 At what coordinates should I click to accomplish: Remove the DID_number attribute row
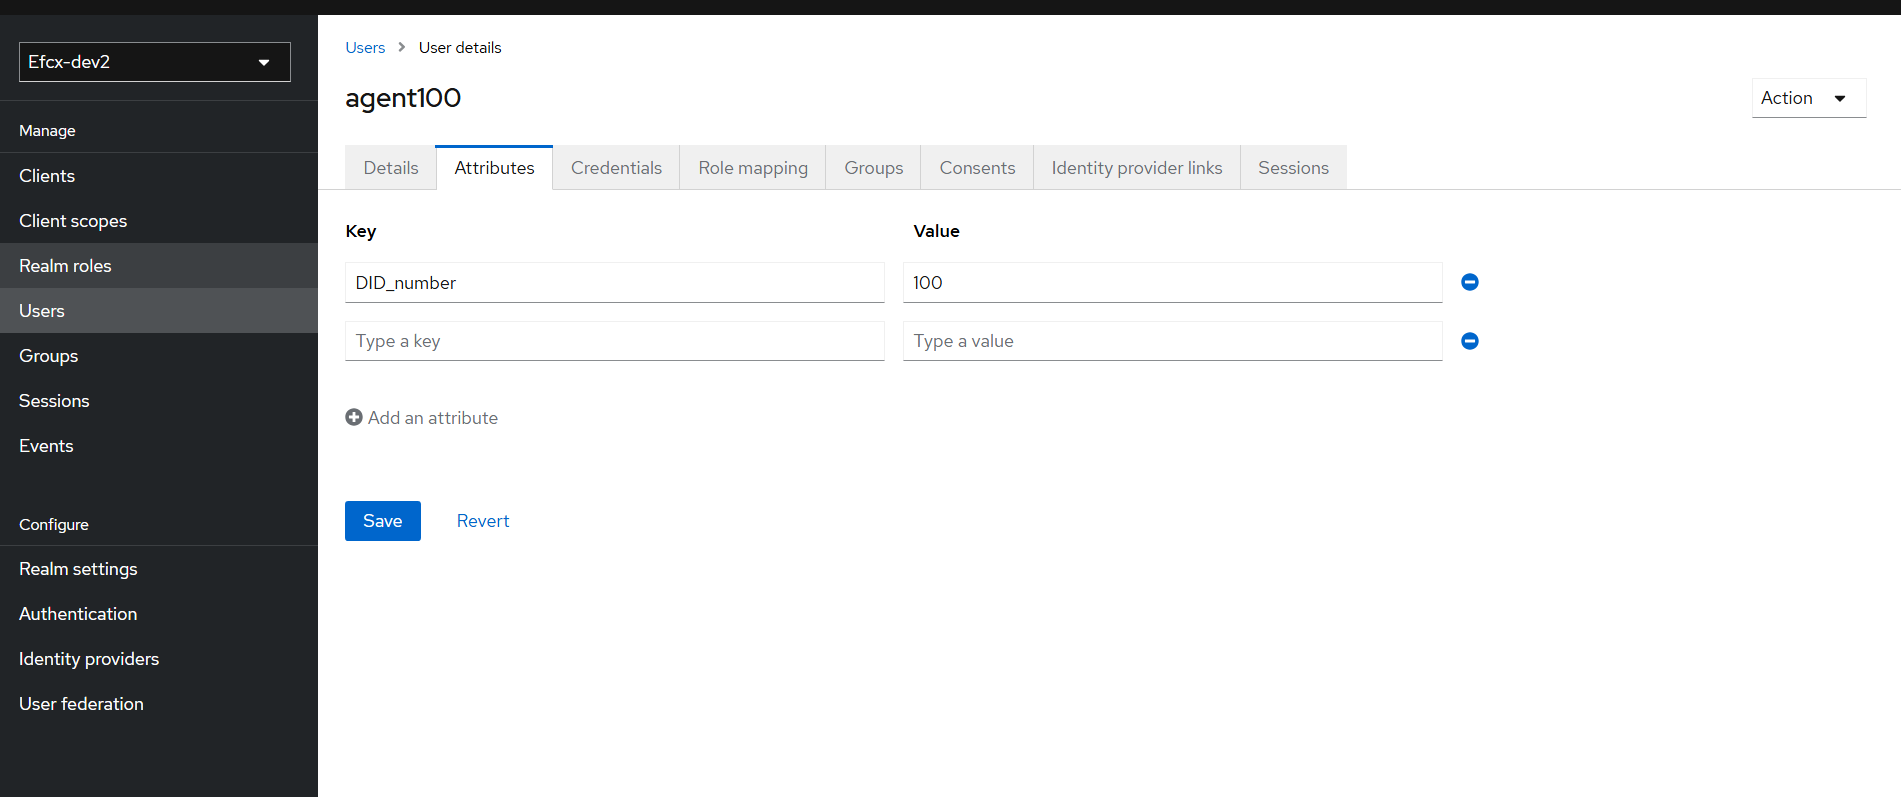[x=1469, y=282]
